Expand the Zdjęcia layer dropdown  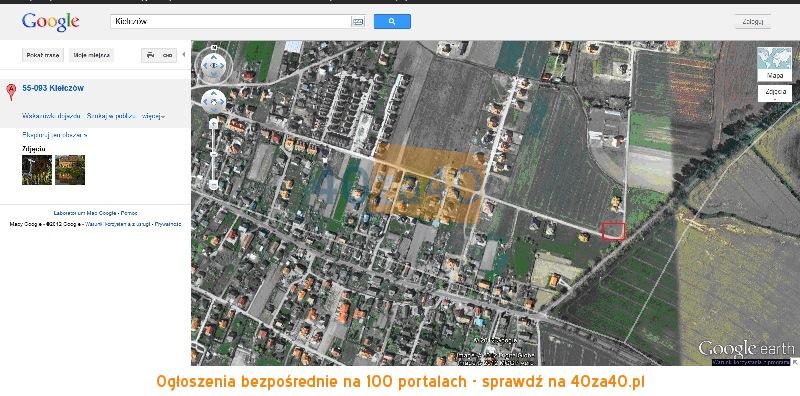pyautogui.click(x=774, y=93)
